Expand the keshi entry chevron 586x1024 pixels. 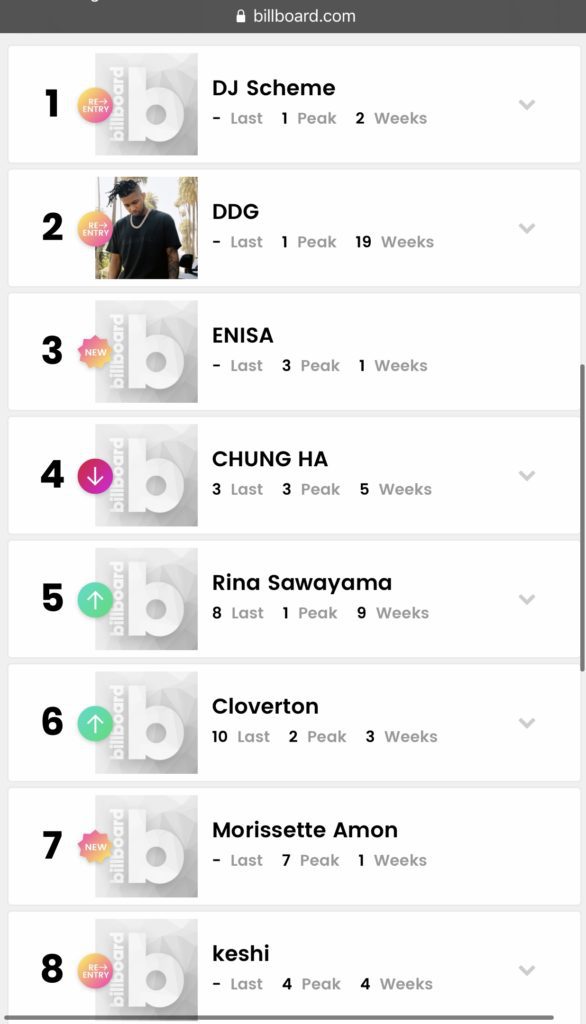tap(527, 970)
